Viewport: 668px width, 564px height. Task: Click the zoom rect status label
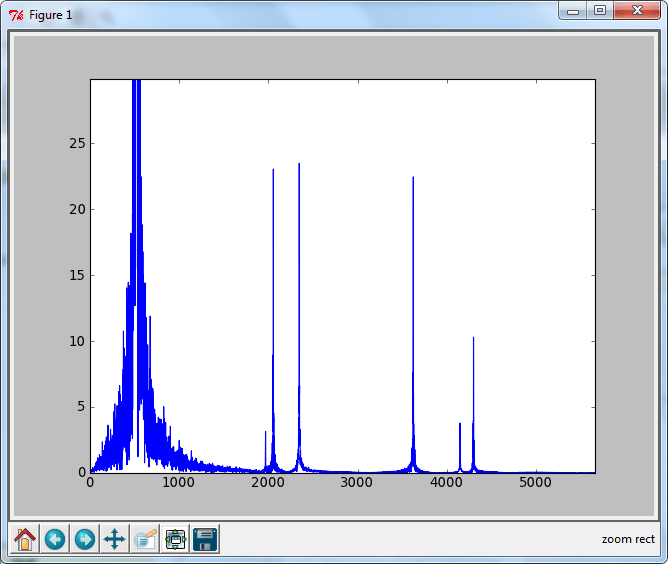628,539
